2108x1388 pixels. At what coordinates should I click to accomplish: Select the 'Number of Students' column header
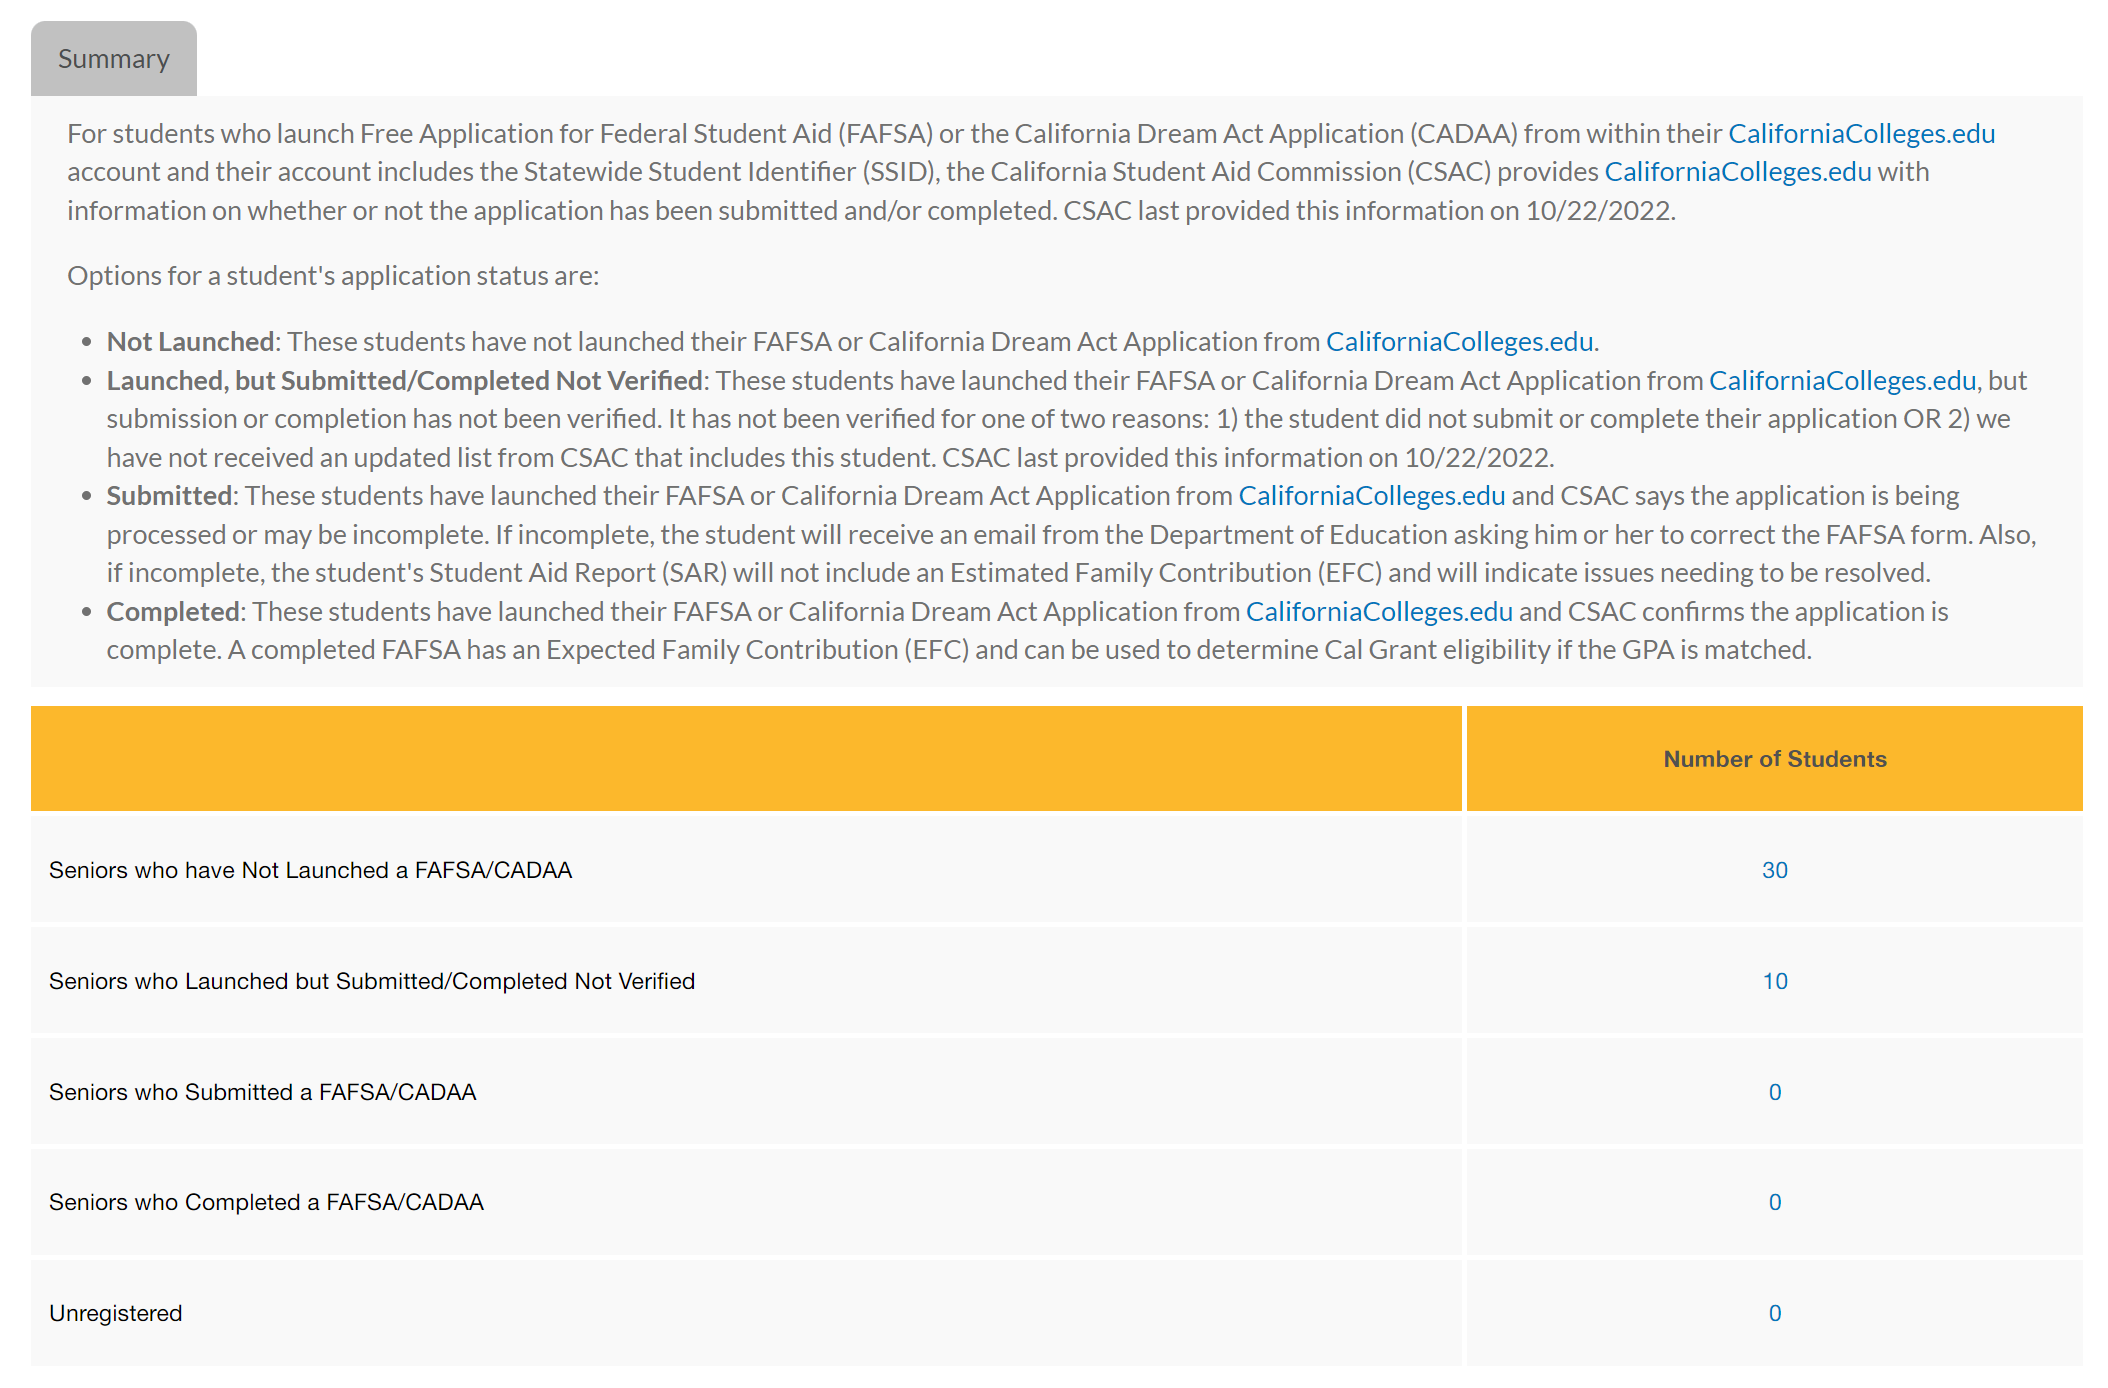pyautogui.click(x=1774, y=759)
